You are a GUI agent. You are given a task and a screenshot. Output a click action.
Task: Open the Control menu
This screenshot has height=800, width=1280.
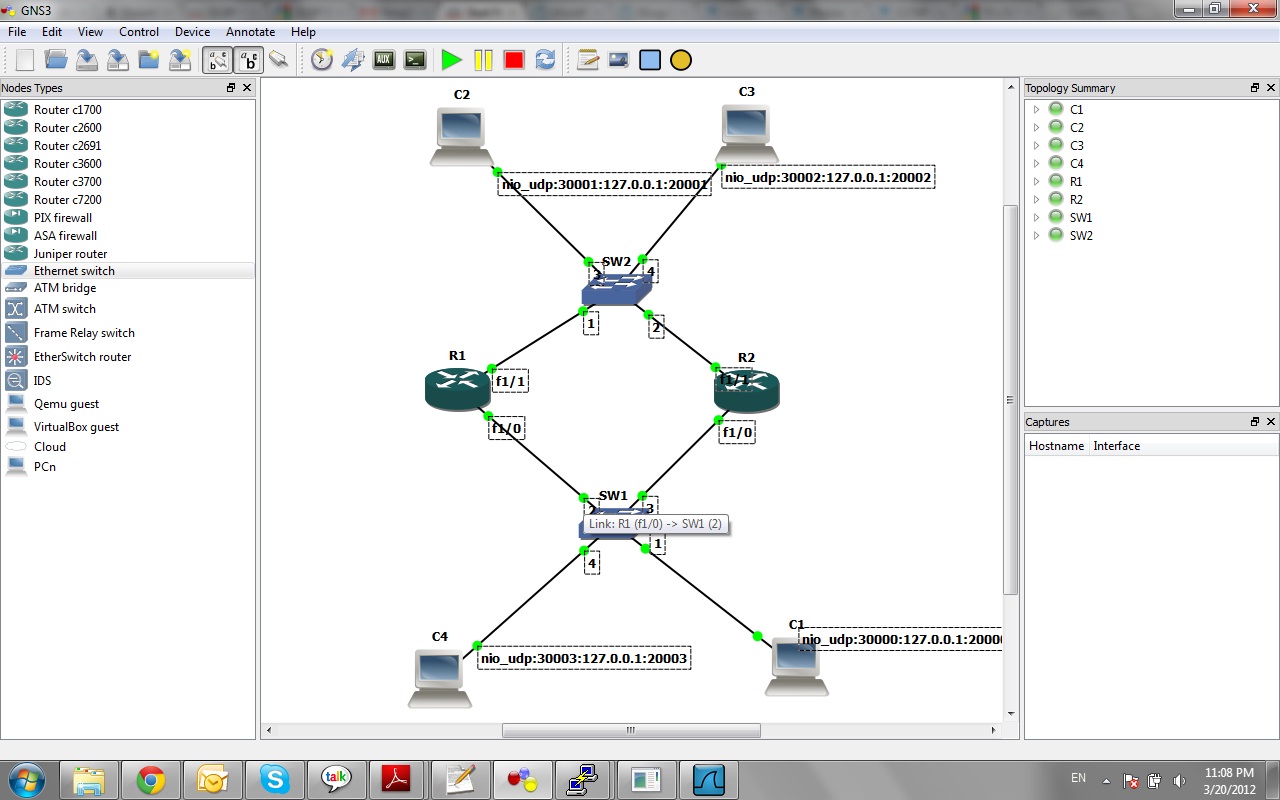click(x=139, y=32)
